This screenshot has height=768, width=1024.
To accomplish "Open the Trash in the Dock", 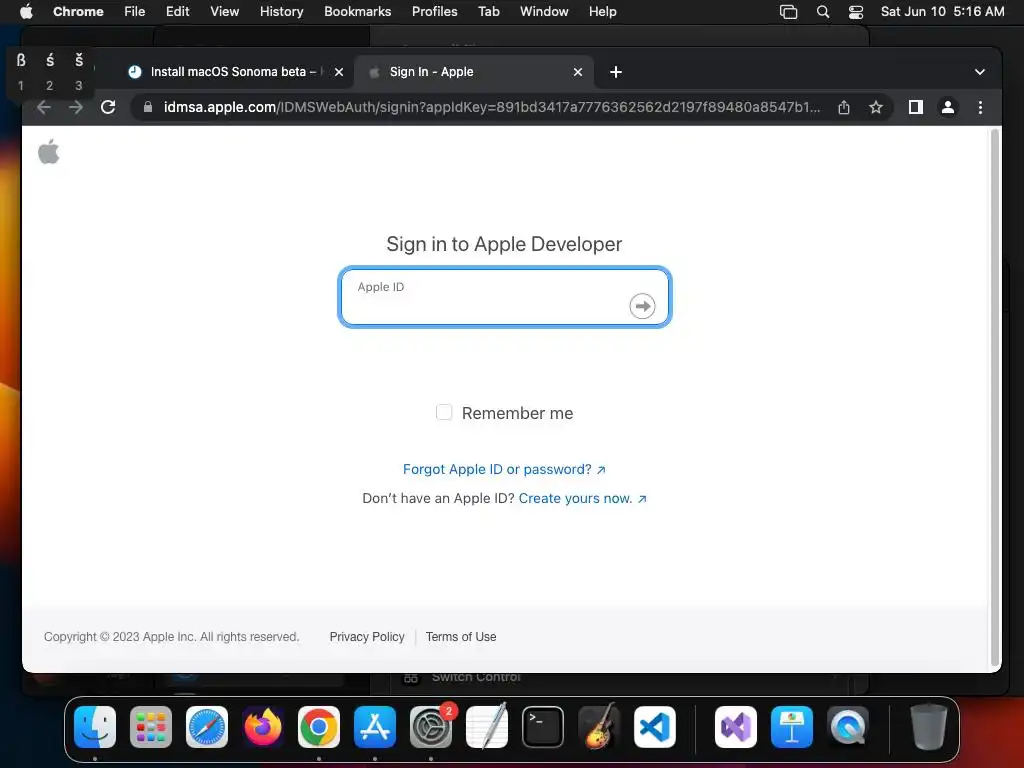I will click(929, 727).
